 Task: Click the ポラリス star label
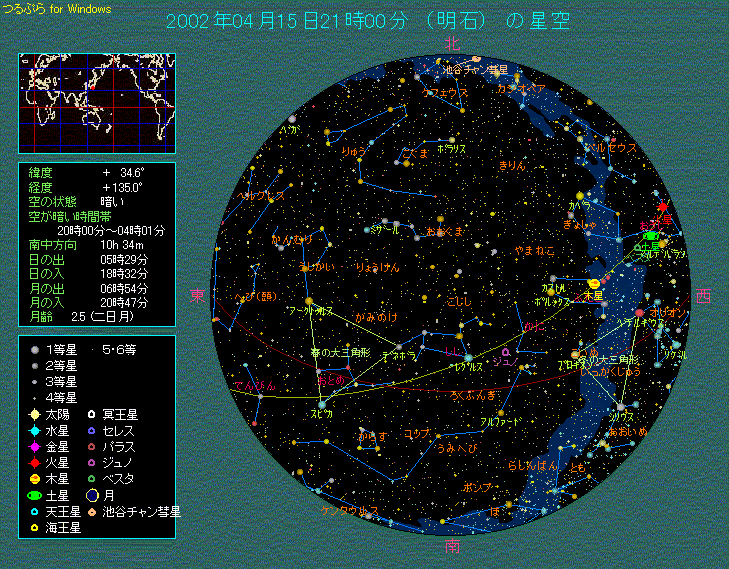[451, 149]
